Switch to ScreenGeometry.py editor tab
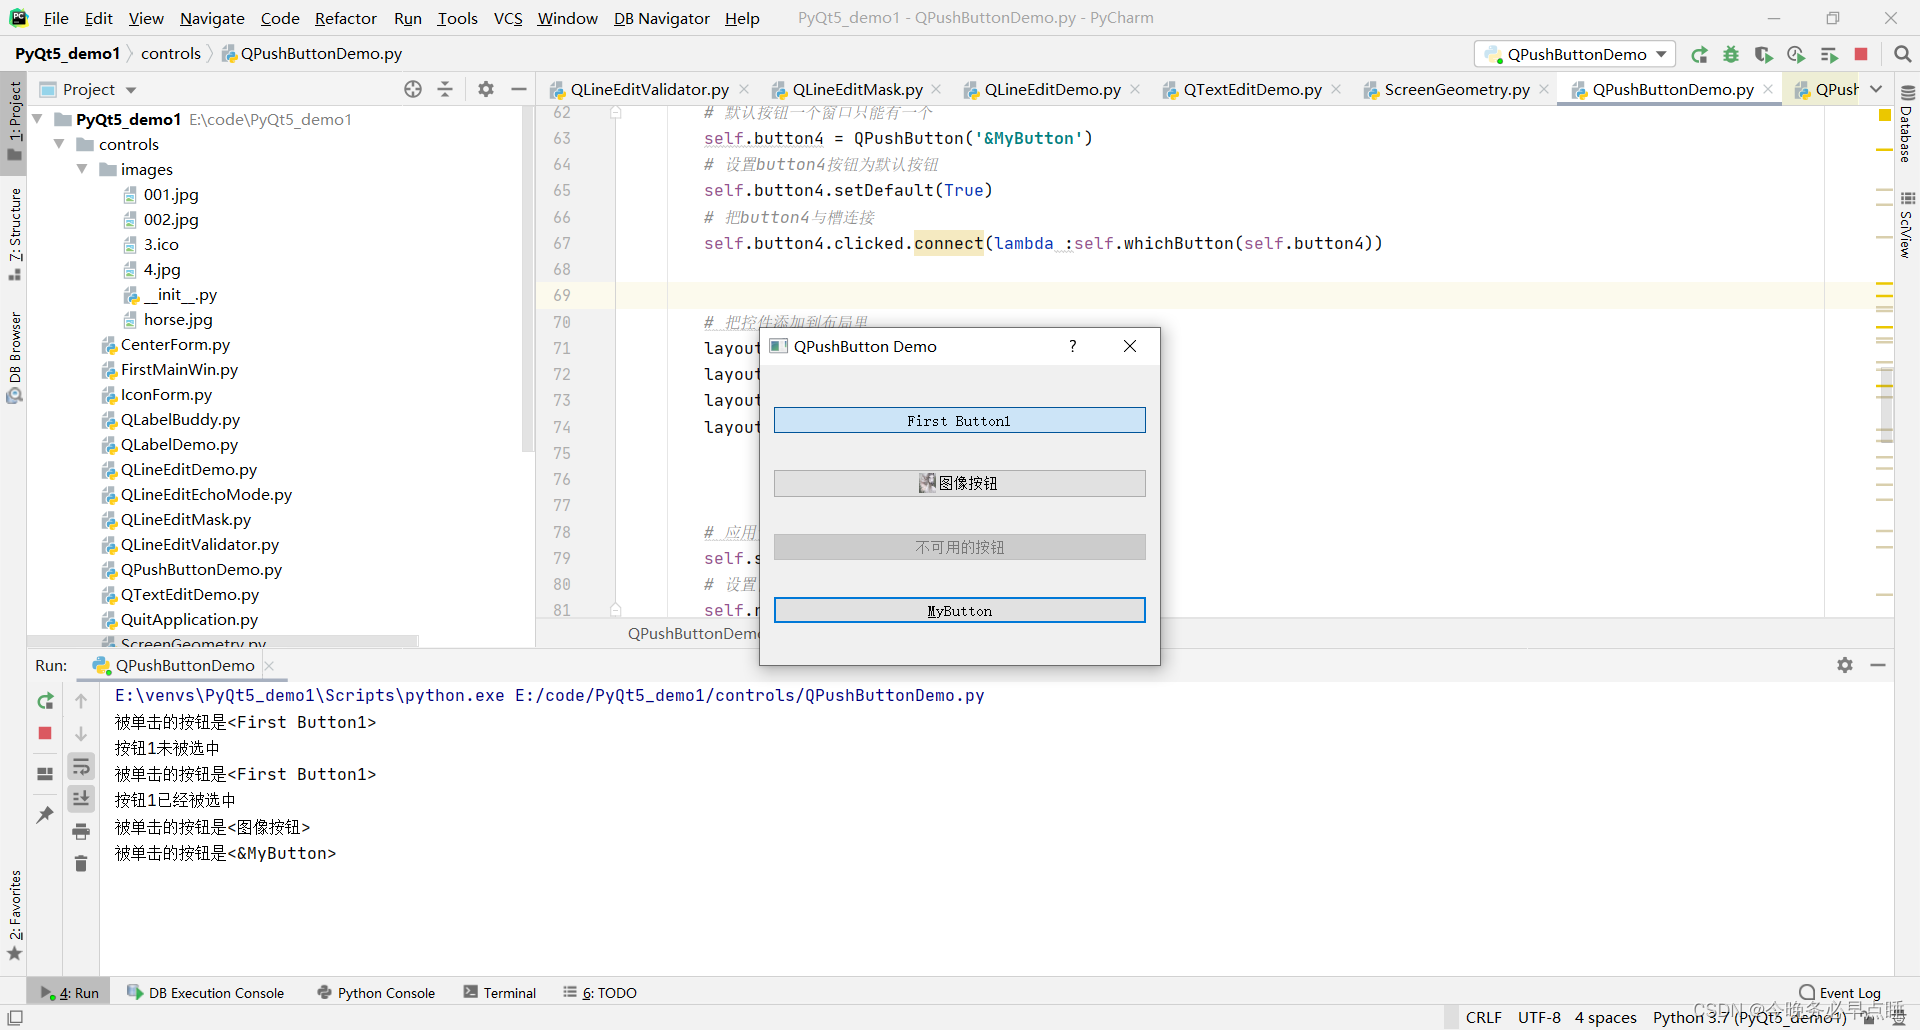This screenshot has height=1030, width=1920. point(1456,89)
